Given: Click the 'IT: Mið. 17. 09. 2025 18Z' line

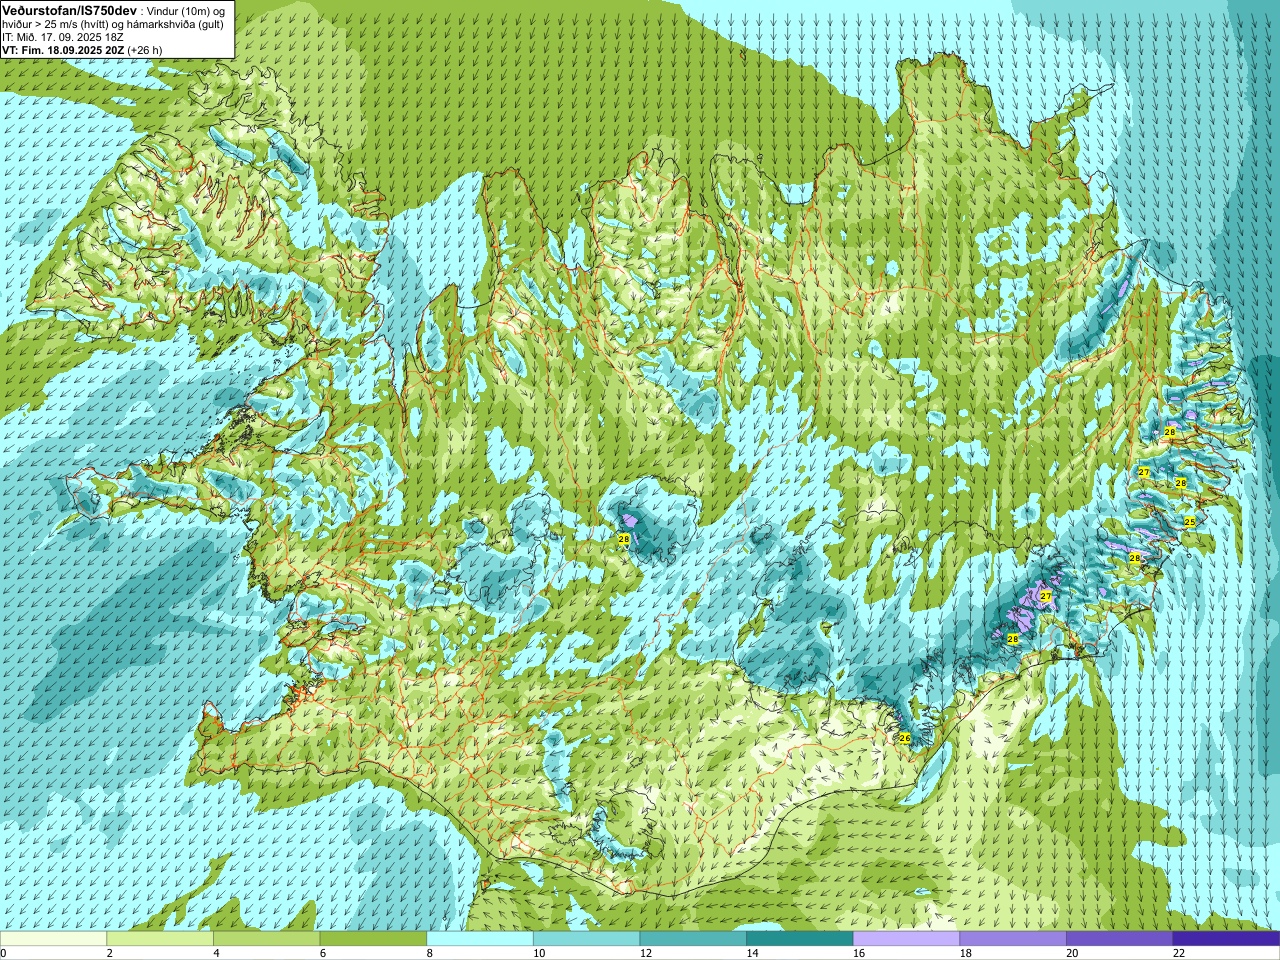Looking at the screenshot, I should pos(62,37).
